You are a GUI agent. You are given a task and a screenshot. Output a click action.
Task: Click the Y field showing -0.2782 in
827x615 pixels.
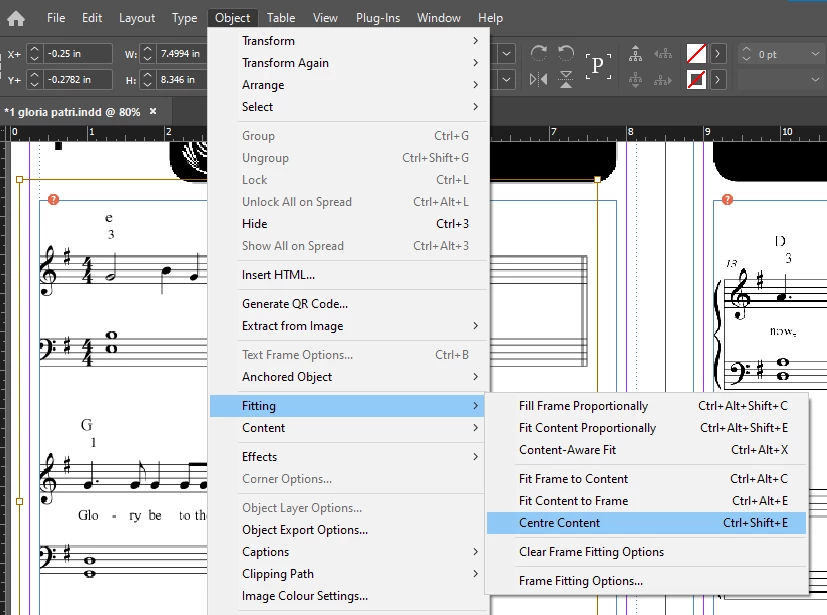click(78, 79)
